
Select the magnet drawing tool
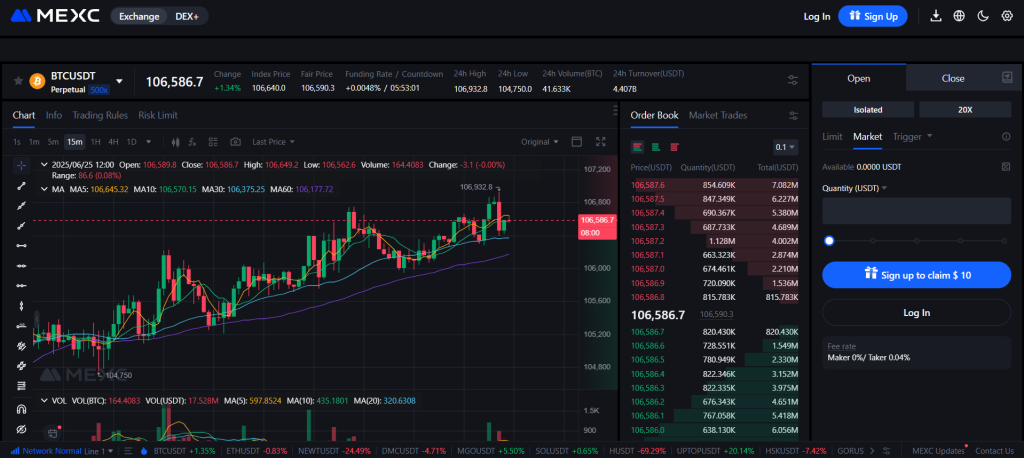point(21,409)
